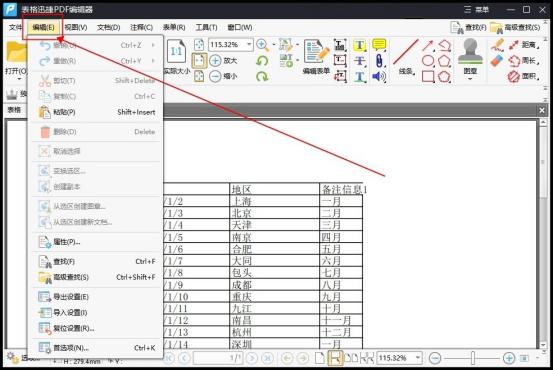Rotate page counterclockwise with green arrow
Viewport: 553px width, 371px height.
pos(262,61)
